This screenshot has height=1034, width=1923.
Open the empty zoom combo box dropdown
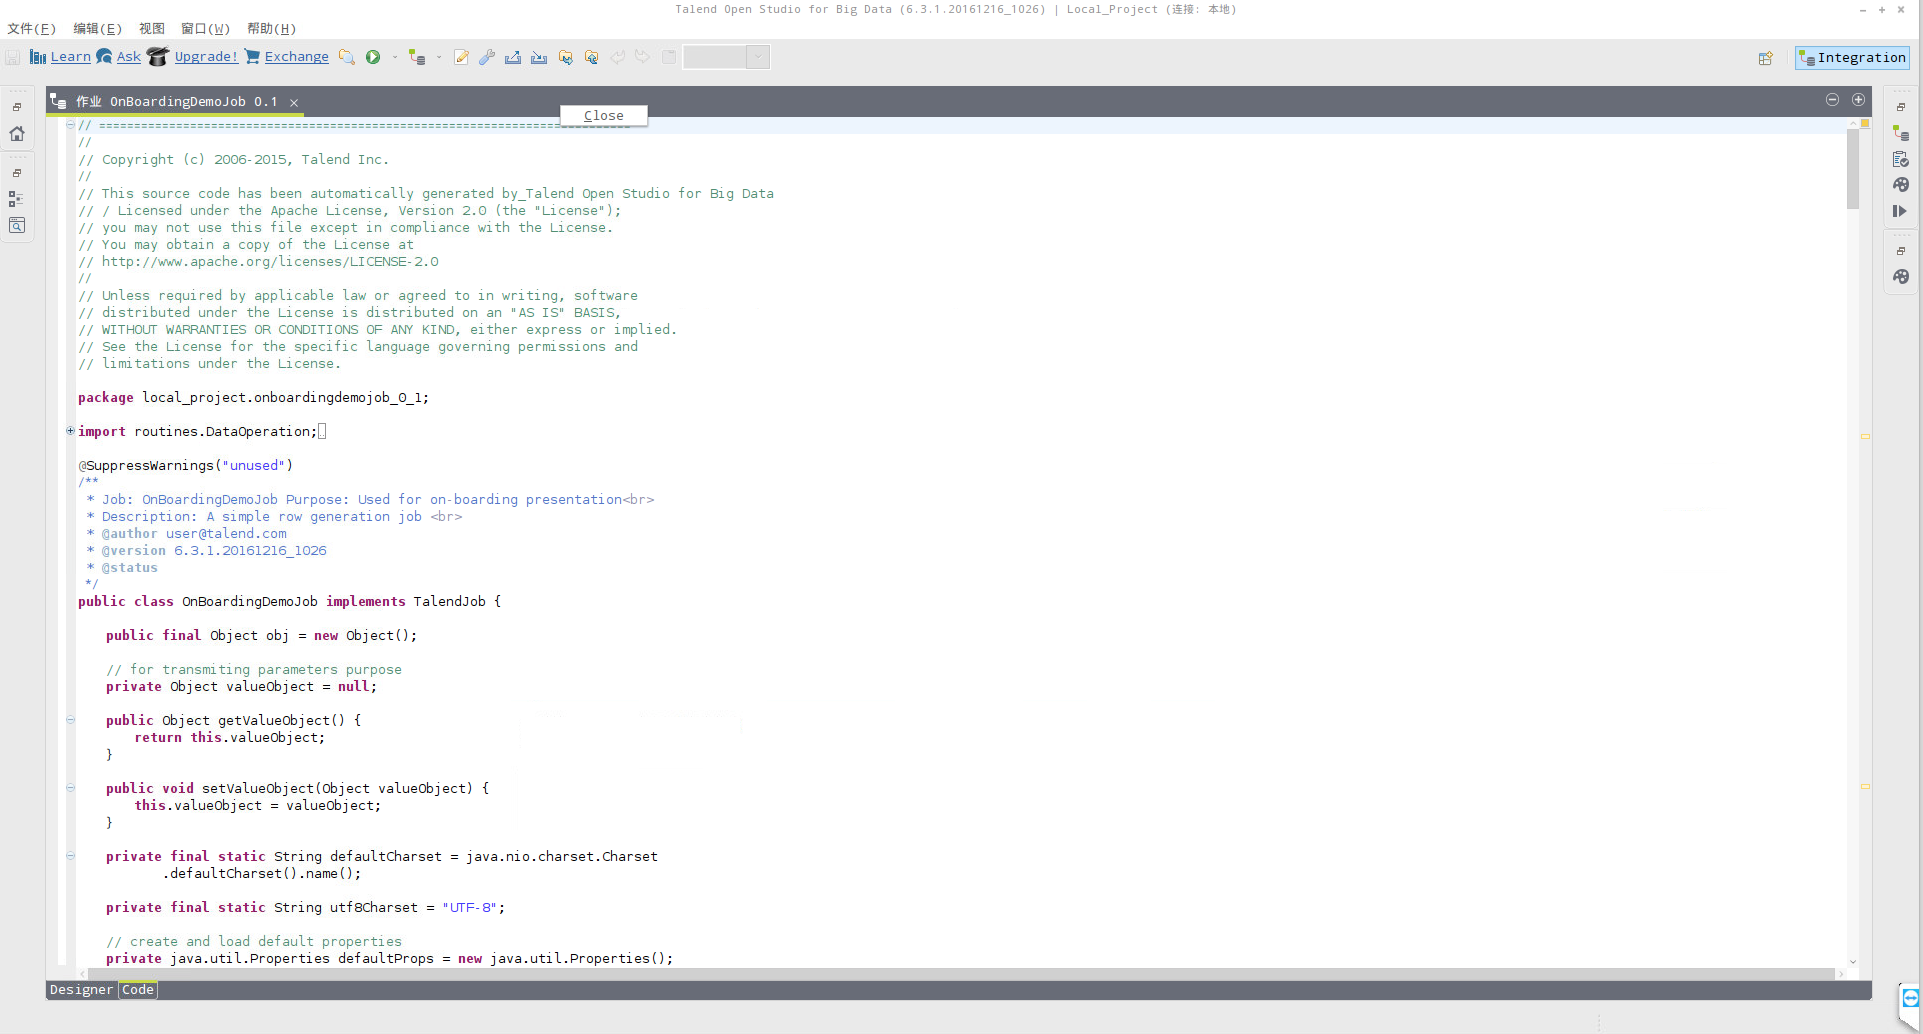[758, 57]
